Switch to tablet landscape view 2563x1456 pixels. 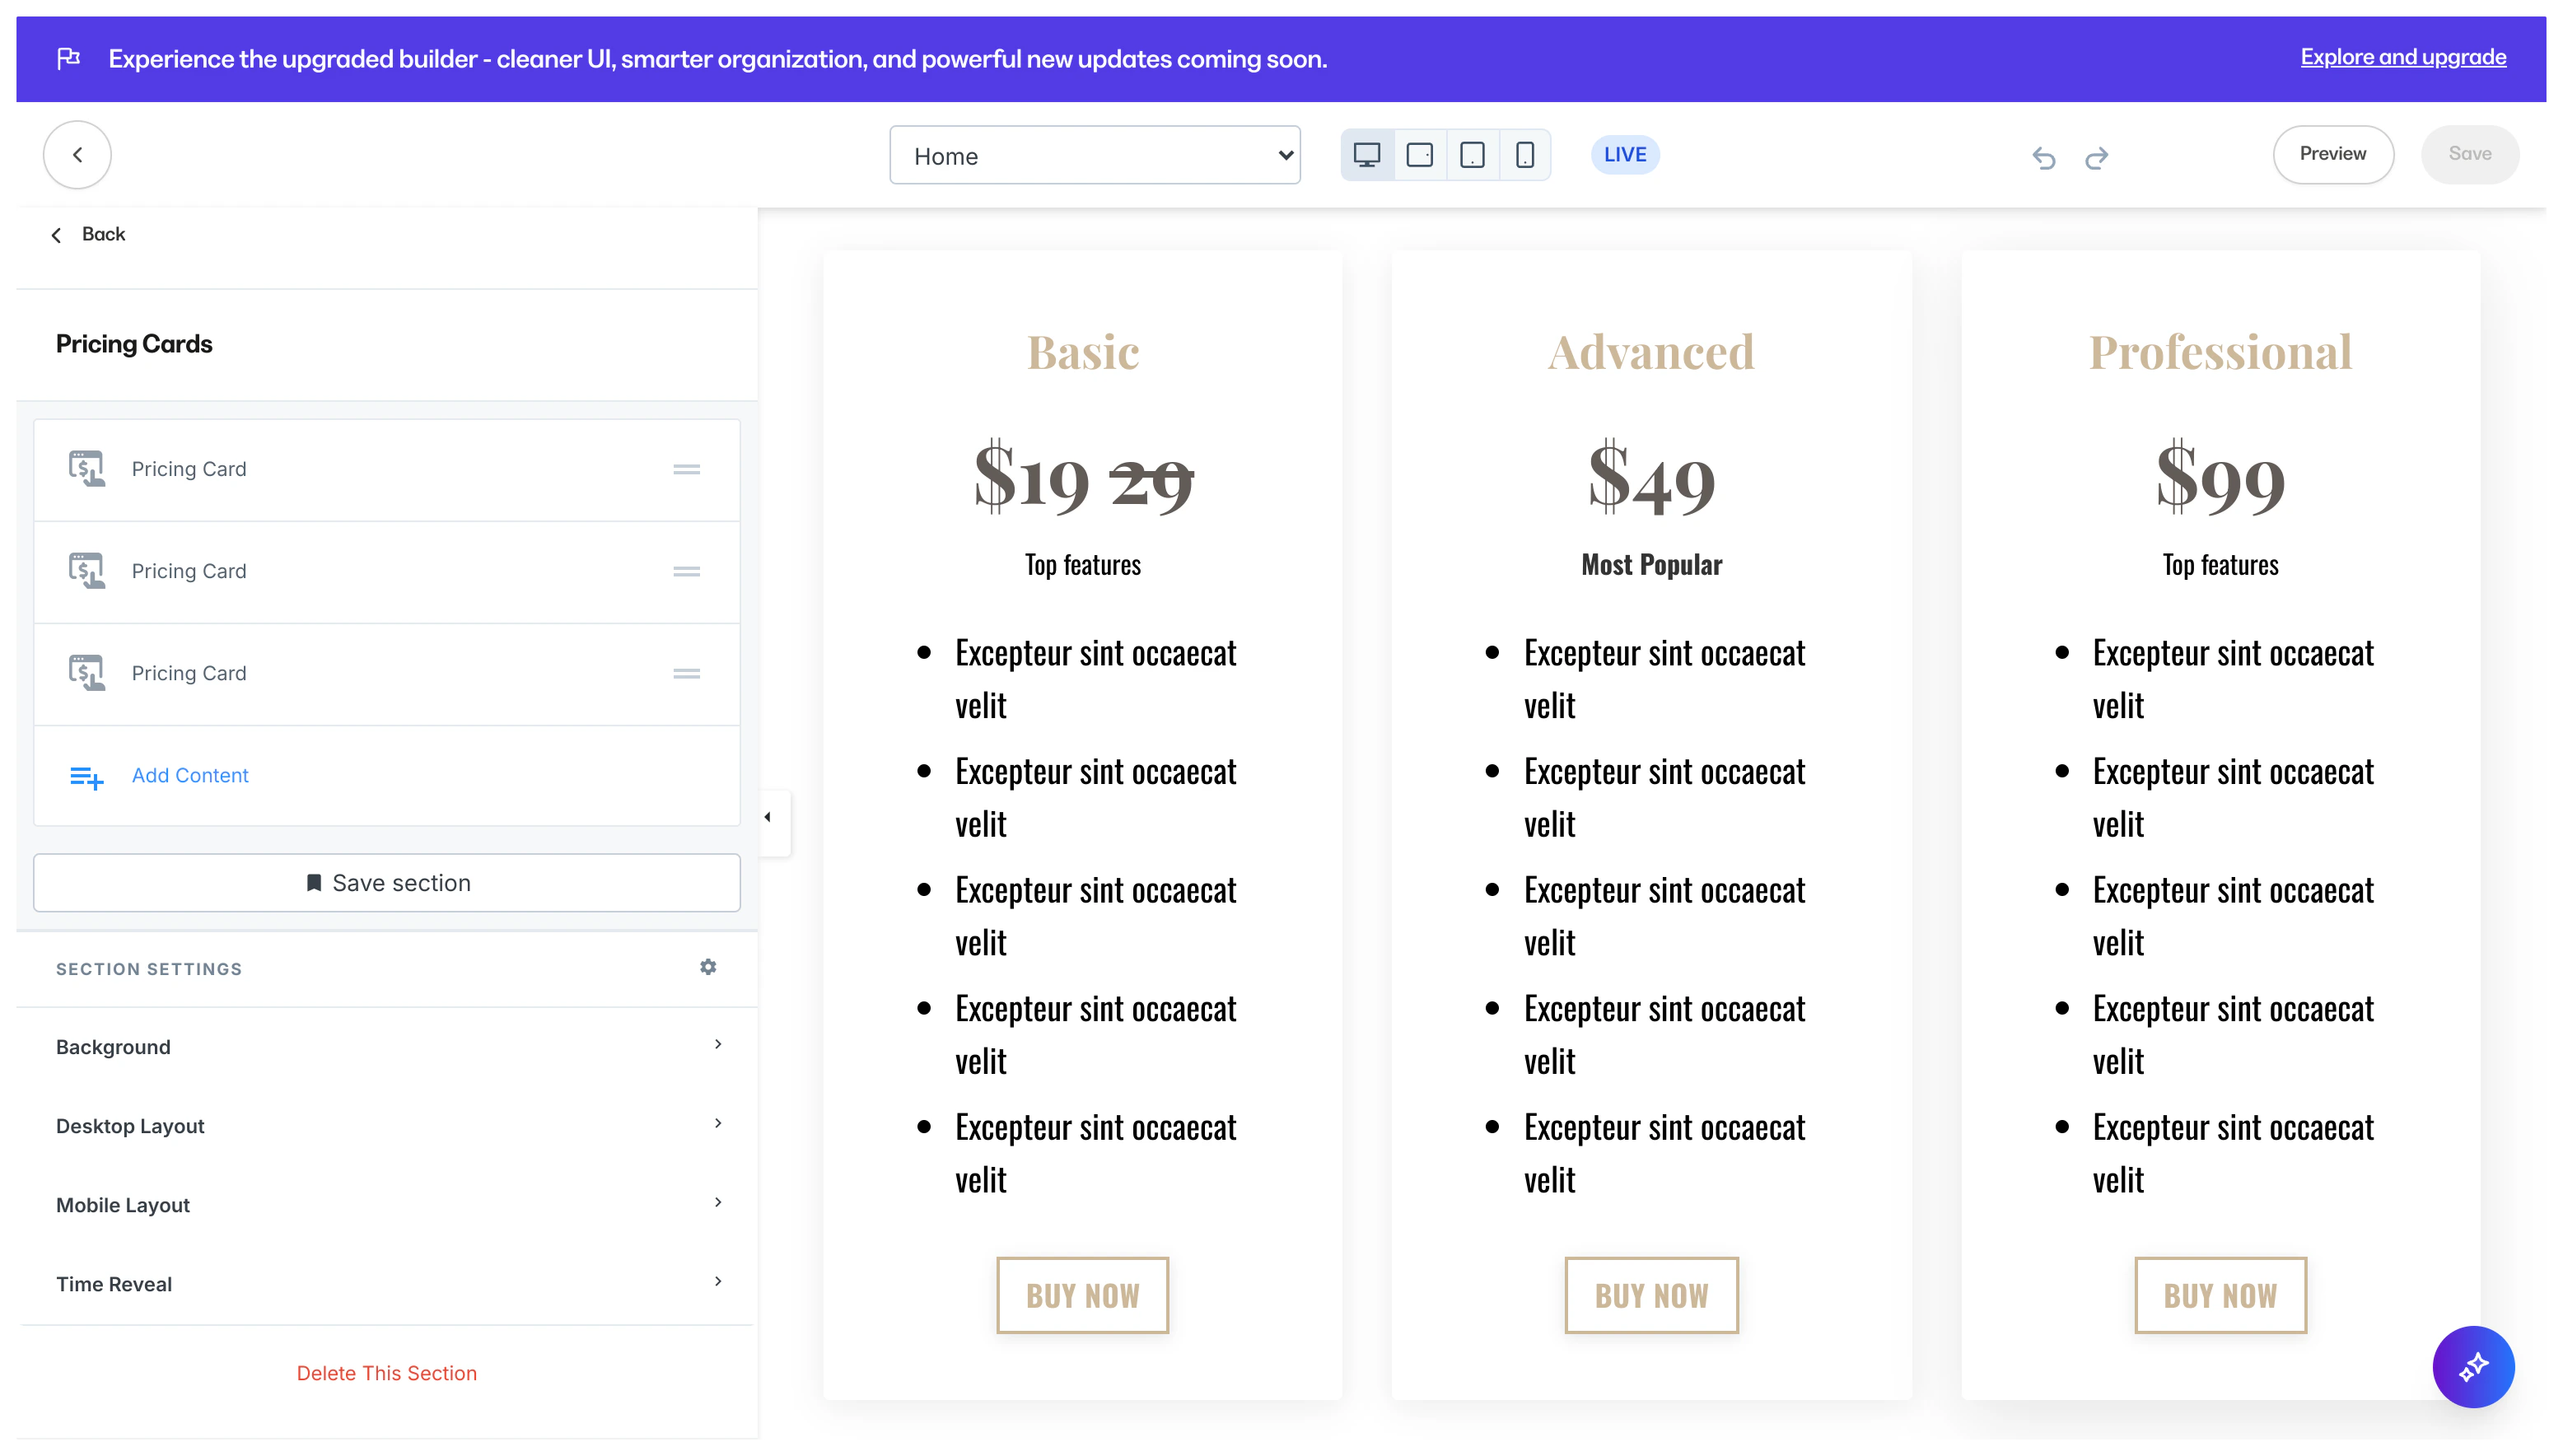[x=1419, y=155]
